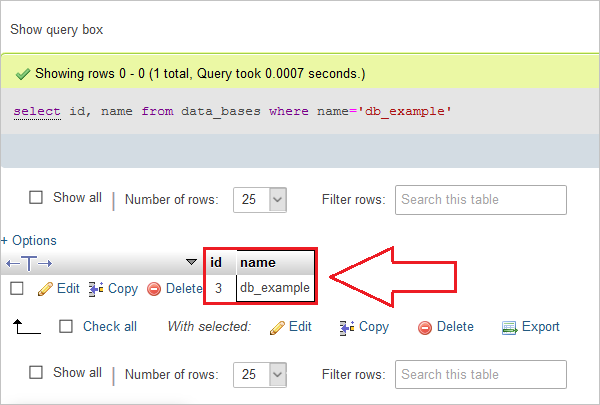Click the green success checkmark icon

(23, 74)
